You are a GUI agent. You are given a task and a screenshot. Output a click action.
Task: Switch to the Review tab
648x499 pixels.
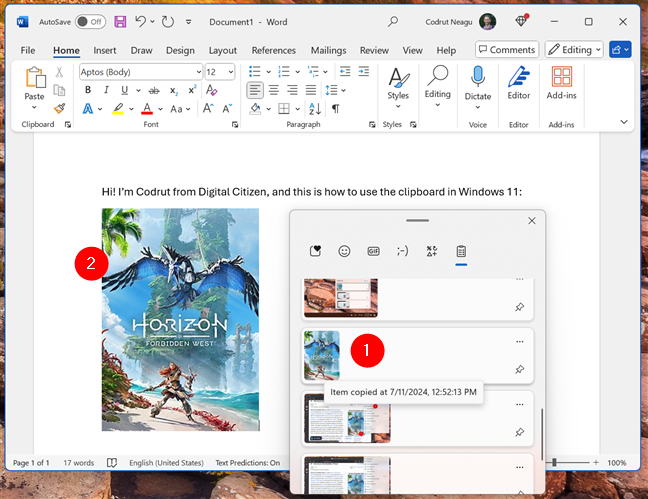[374, 50]
